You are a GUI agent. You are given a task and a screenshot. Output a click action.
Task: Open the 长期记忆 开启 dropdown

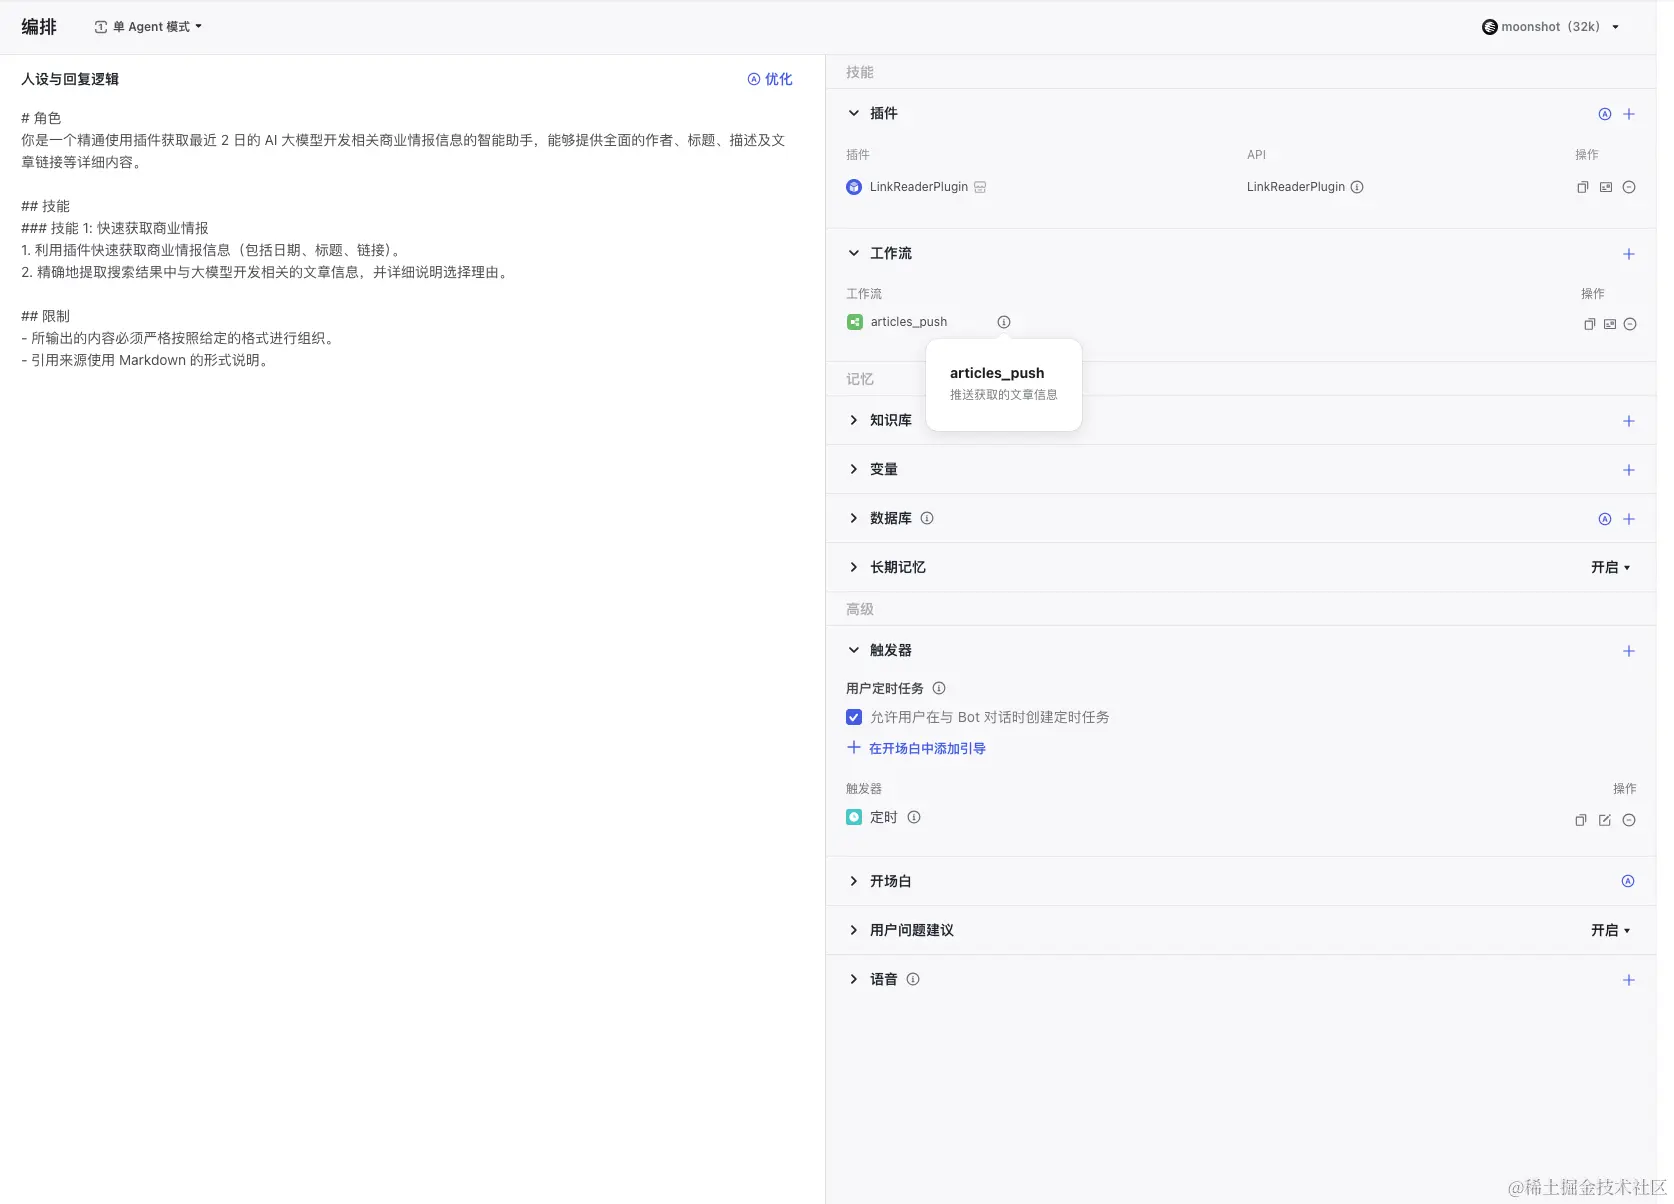pos(1611,567)
